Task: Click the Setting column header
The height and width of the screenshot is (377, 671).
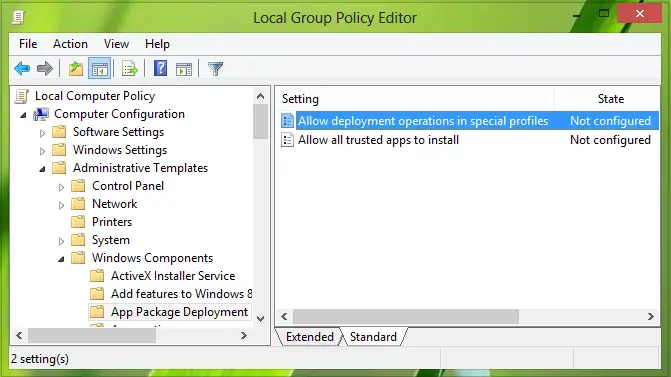Action: (x=415, y=99)
